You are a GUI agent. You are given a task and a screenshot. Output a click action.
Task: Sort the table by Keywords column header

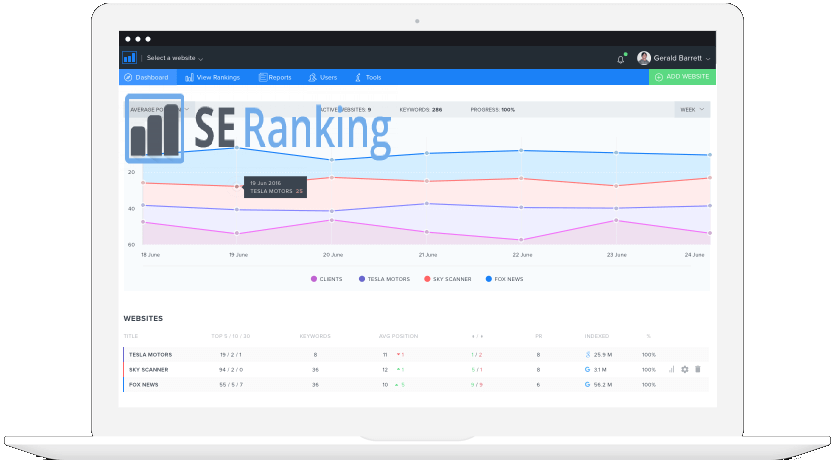tap(314, 336)
